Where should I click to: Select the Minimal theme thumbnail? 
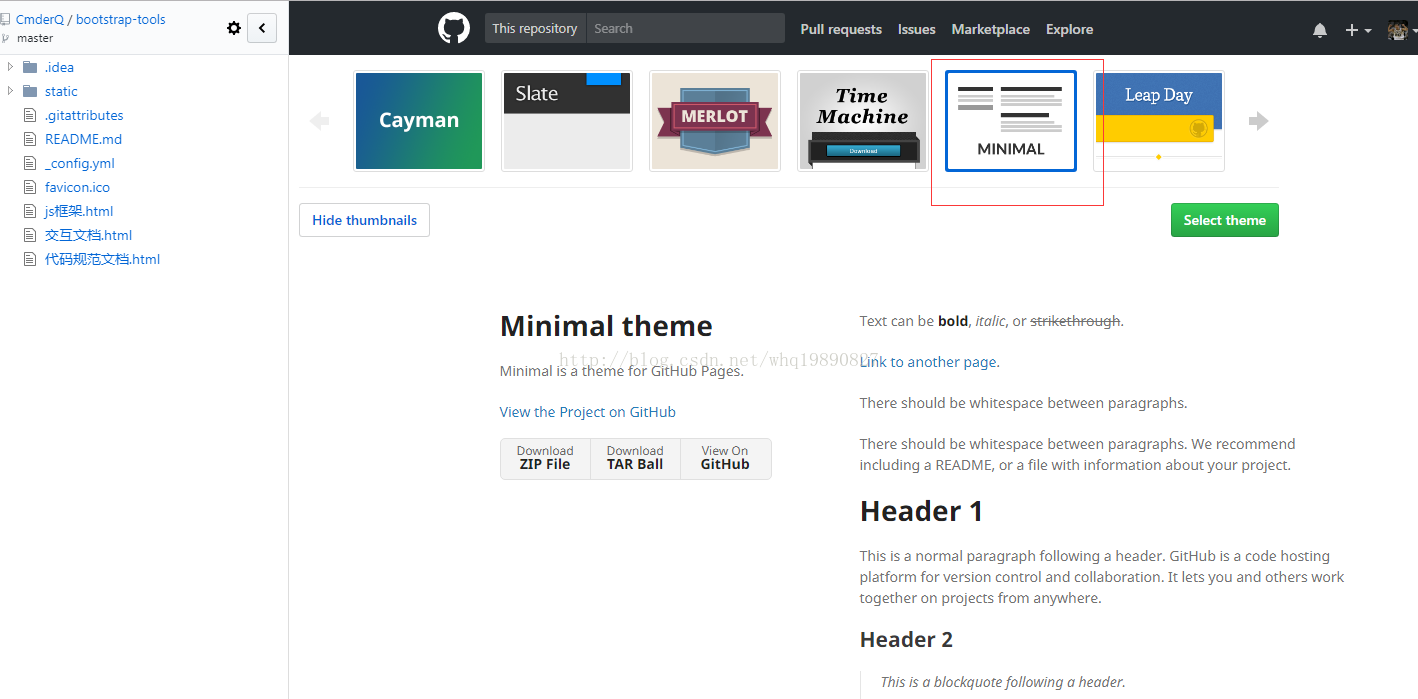(x=1011, y=121)
